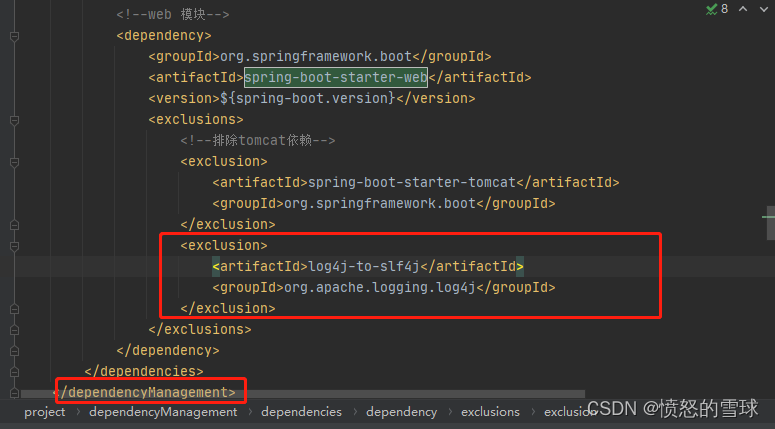Click the '</dependencyManagement>' closing tag

tap(144, 392)
